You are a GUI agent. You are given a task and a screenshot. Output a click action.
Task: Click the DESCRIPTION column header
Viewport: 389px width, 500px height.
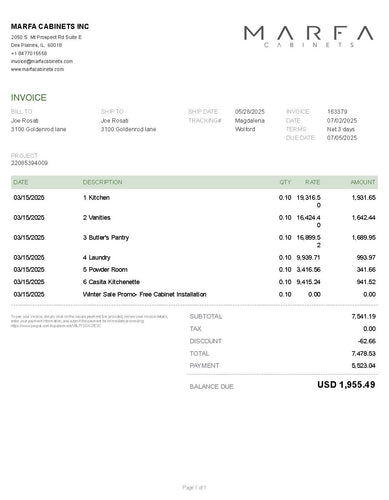click(x=102, y=182)
